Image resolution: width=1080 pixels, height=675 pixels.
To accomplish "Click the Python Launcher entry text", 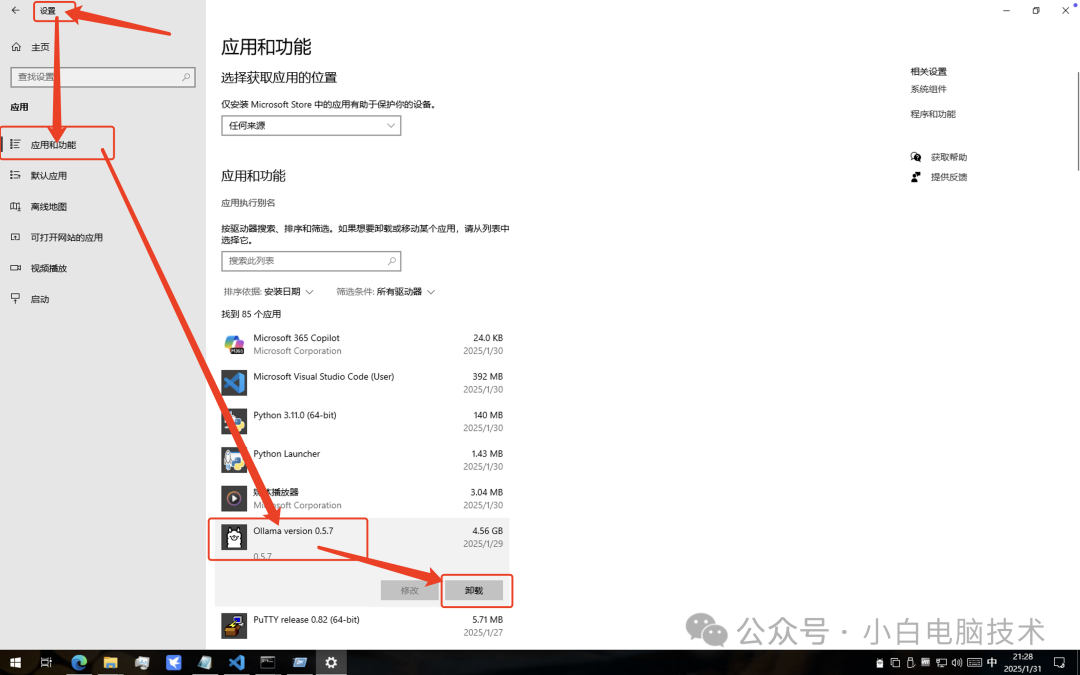I will pyautogui.click(x=287, y=454).
